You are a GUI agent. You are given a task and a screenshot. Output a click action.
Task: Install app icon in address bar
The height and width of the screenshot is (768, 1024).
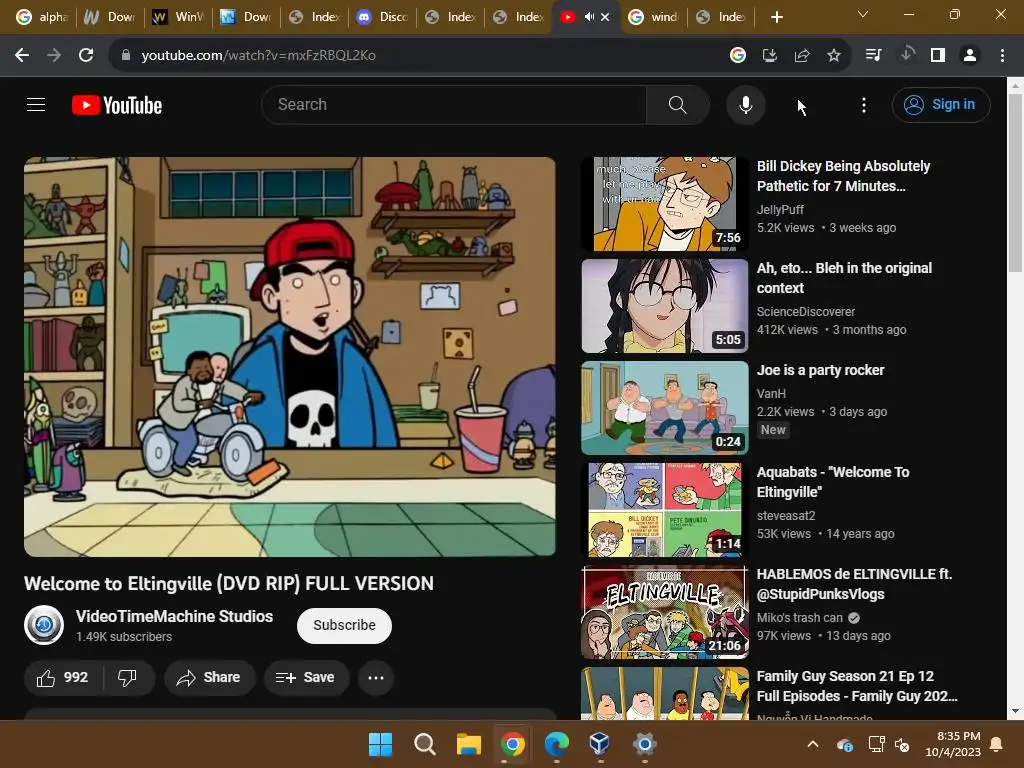click(x=770, y=56)
